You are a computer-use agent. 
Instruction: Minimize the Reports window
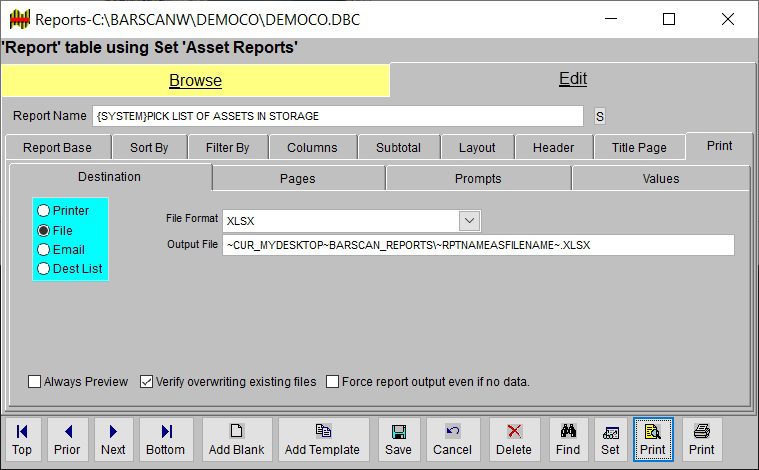click(611, 19)
